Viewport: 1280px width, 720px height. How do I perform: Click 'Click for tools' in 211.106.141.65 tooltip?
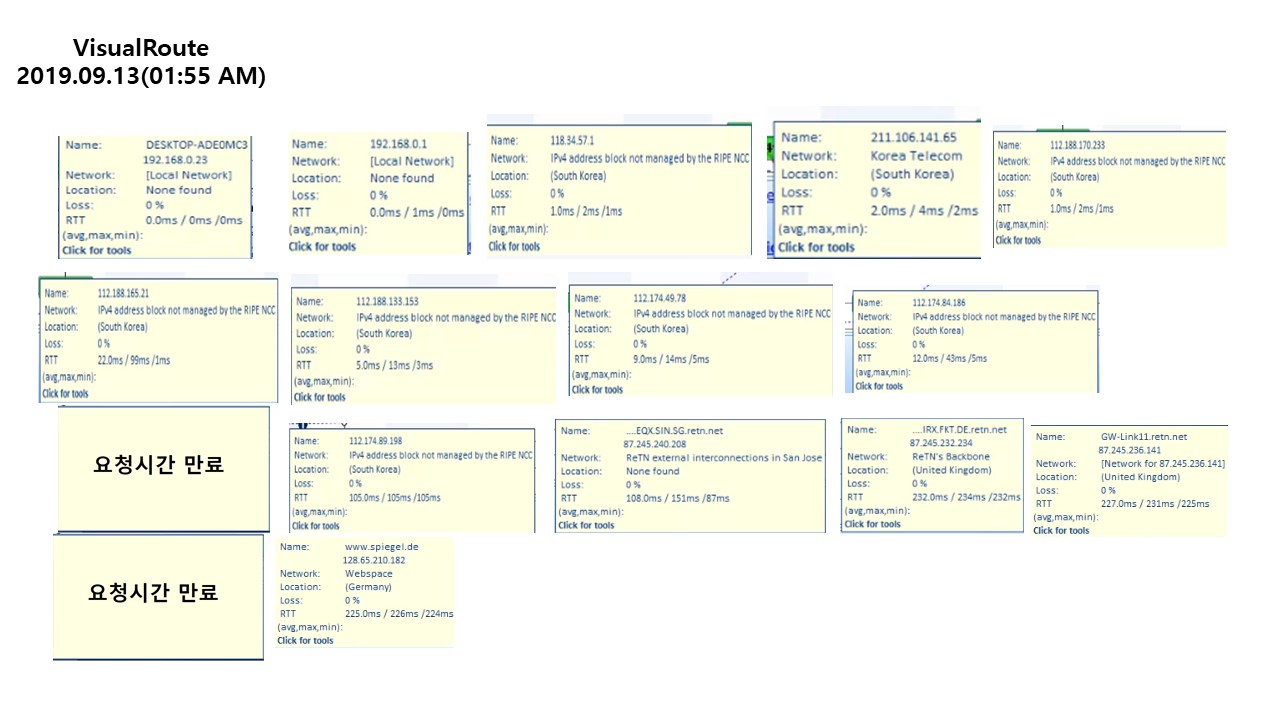(817, 247)
